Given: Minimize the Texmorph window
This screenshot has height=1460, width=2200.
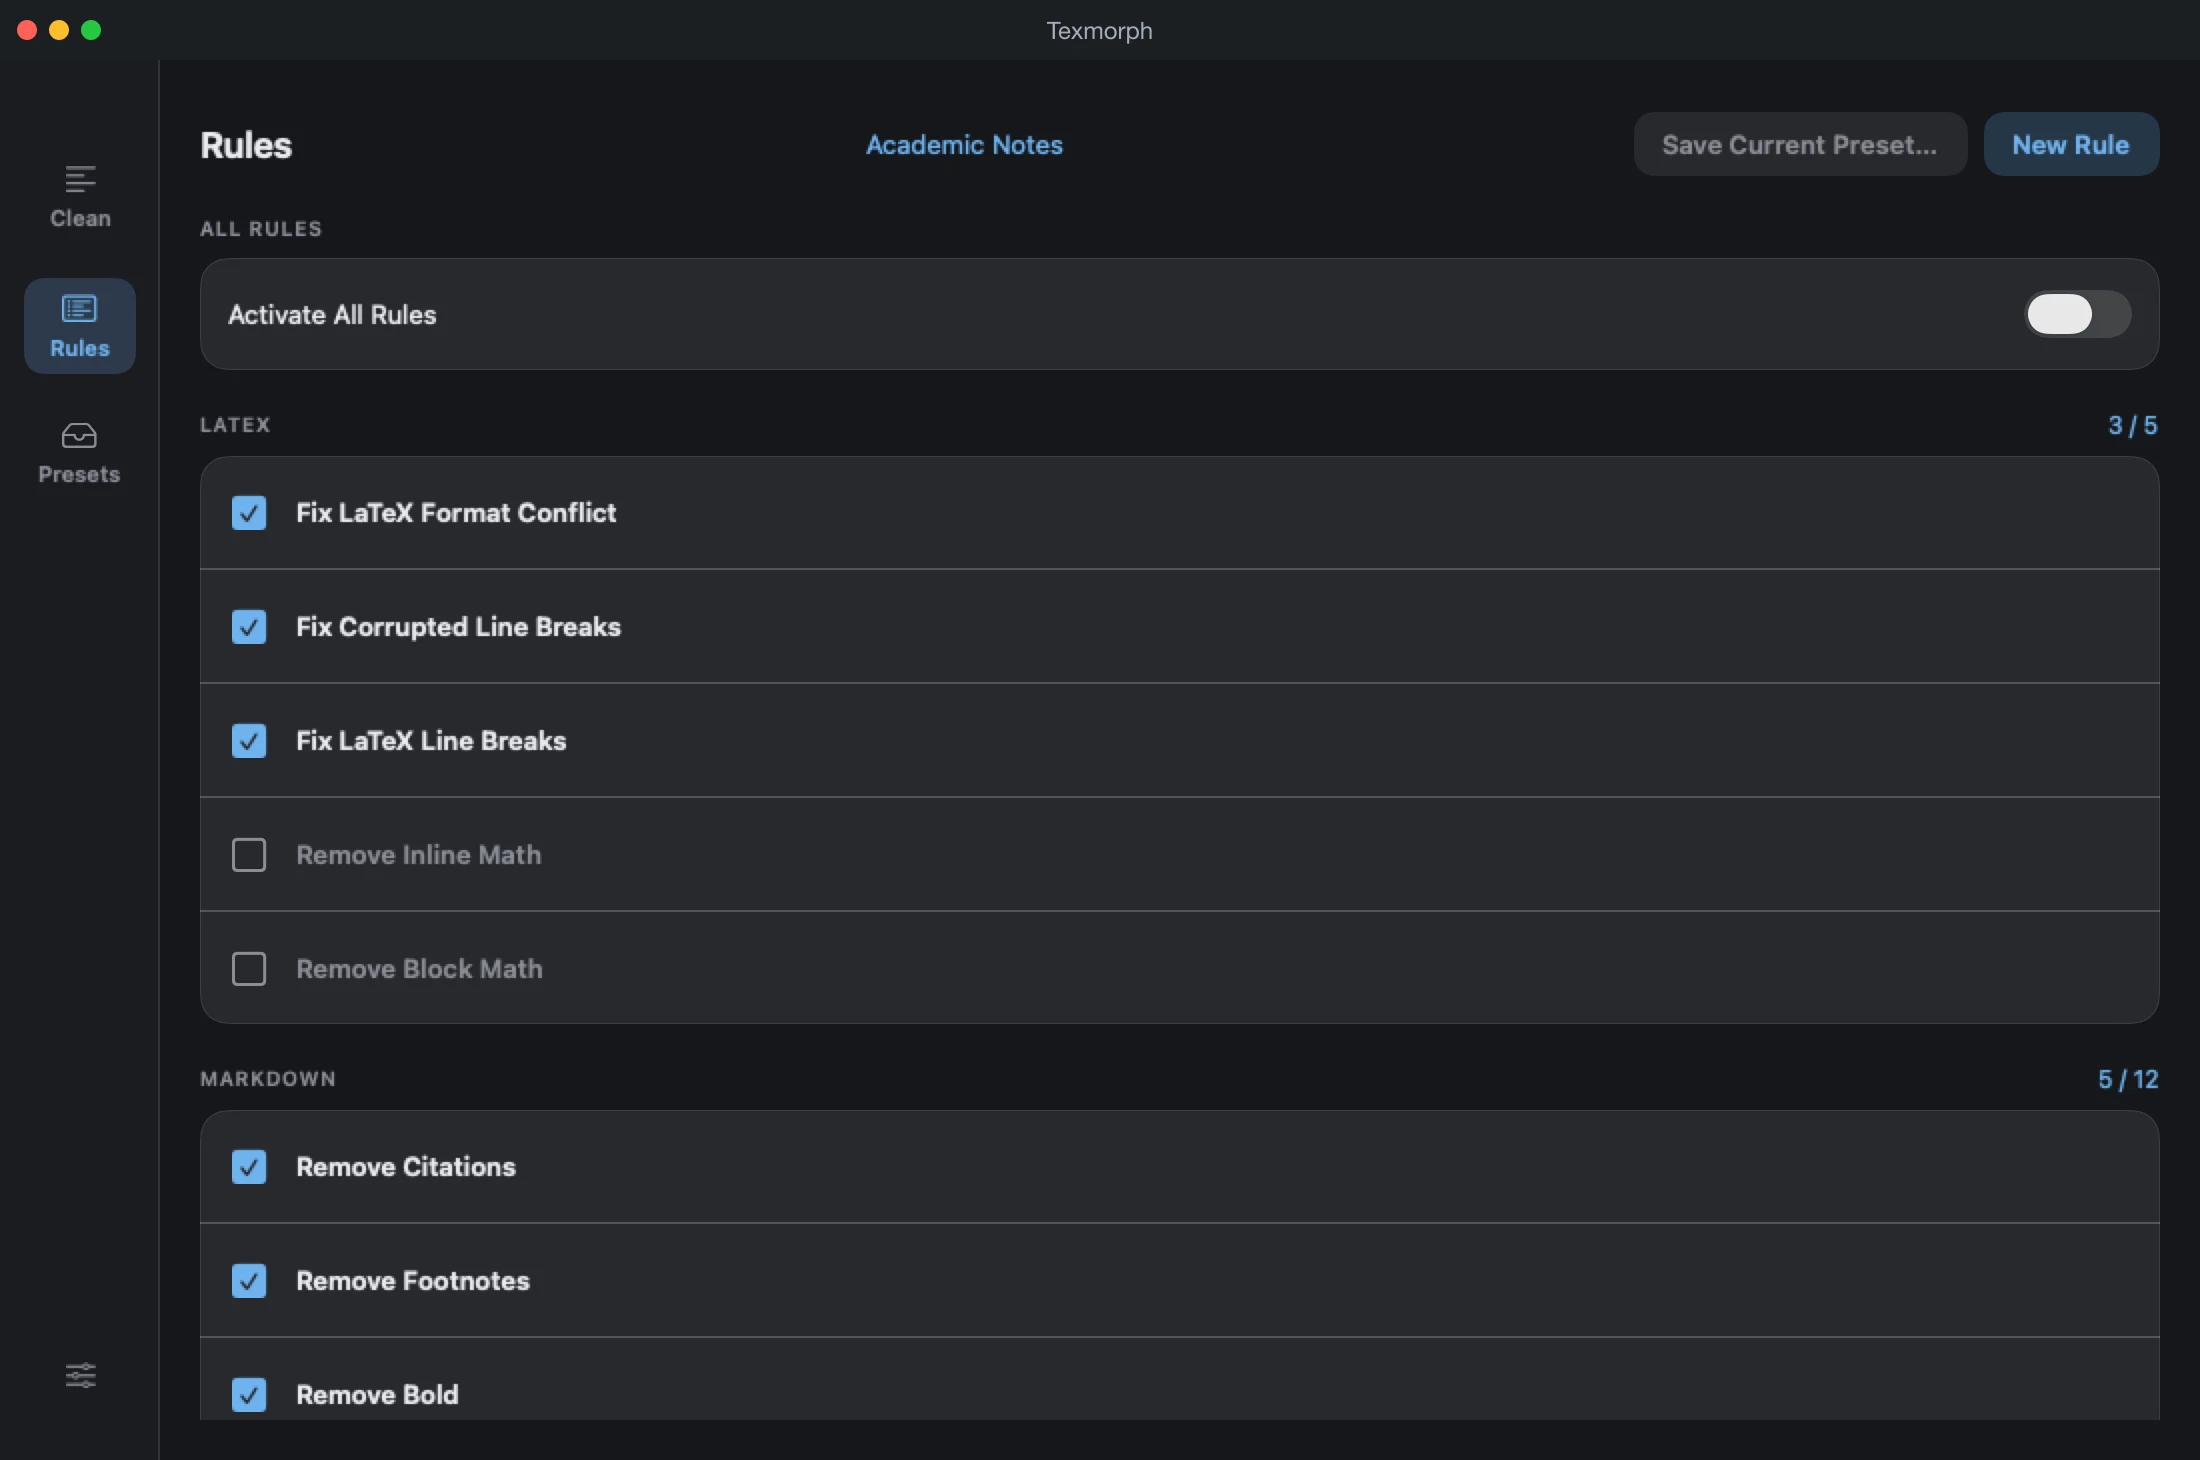Looking at the screenshot, I should (x=59, y=30).
